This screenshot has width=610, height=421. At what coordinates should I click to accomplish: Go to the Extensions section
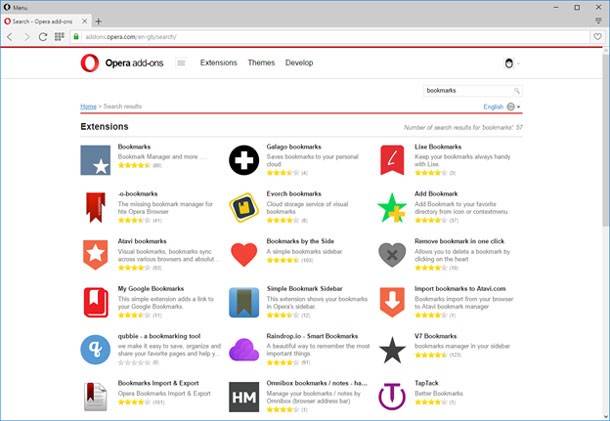coord(219,63)
